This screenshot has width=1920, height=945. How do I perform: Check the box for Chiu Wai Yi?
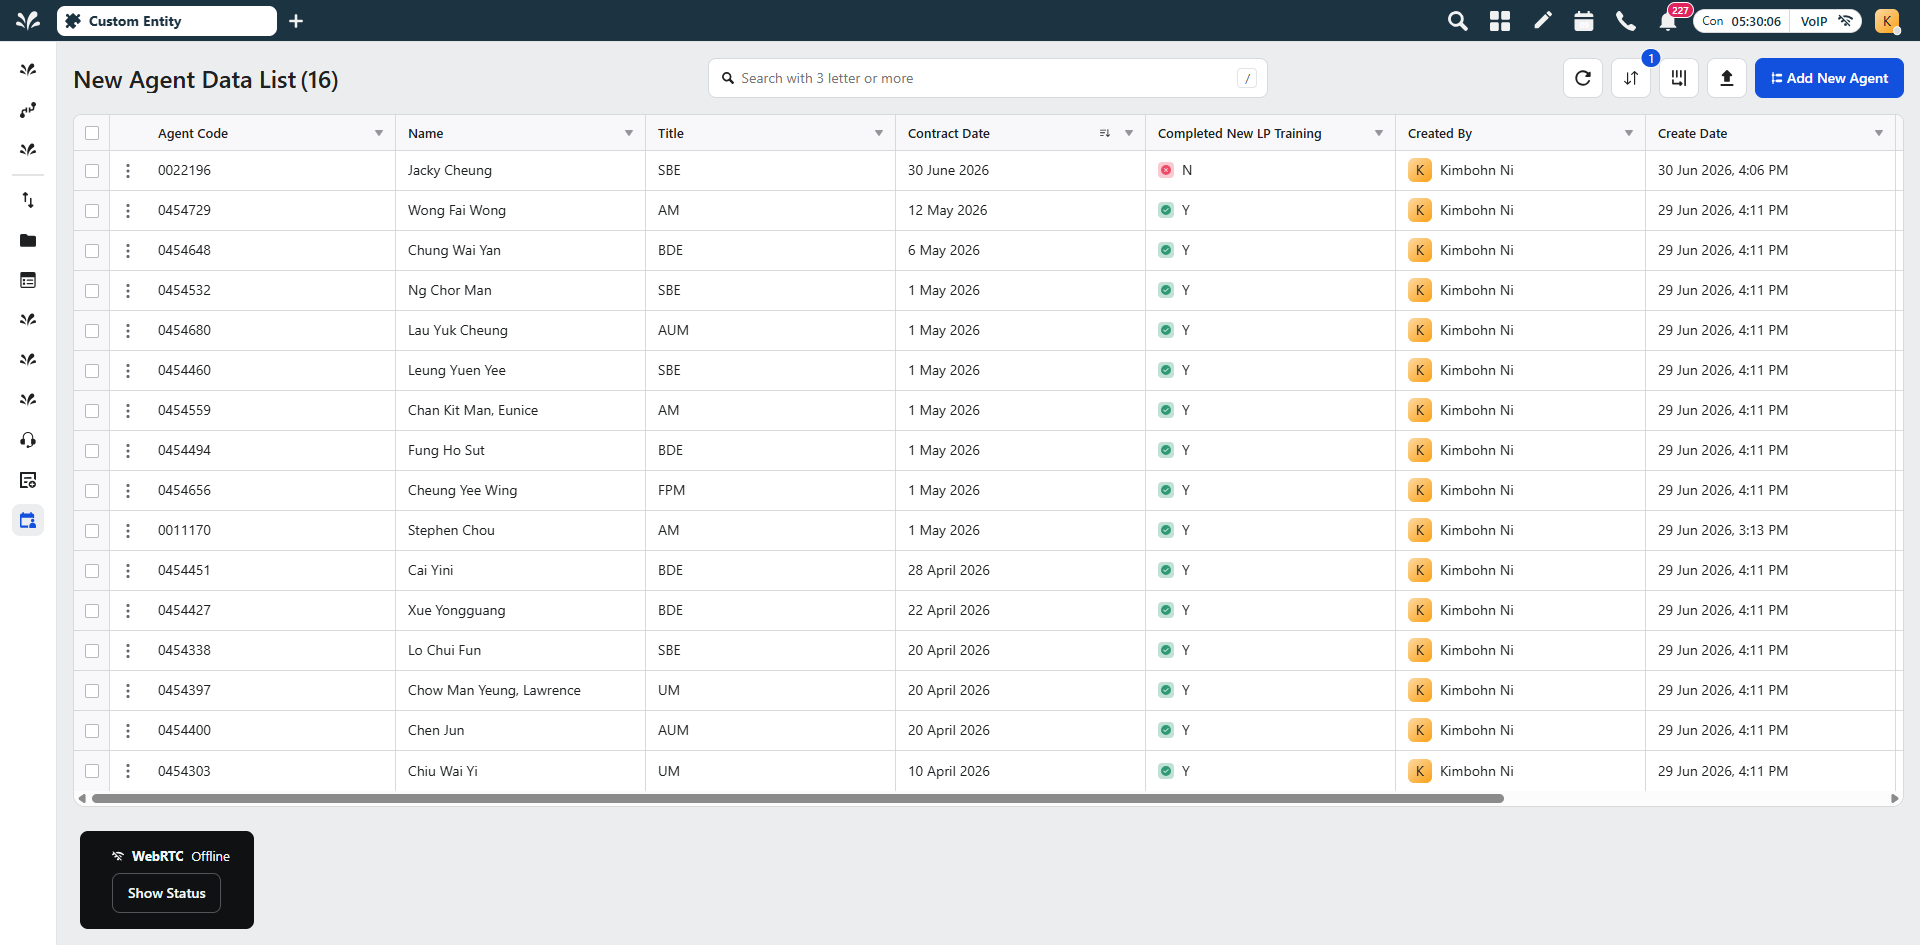(x=92, y=771)
